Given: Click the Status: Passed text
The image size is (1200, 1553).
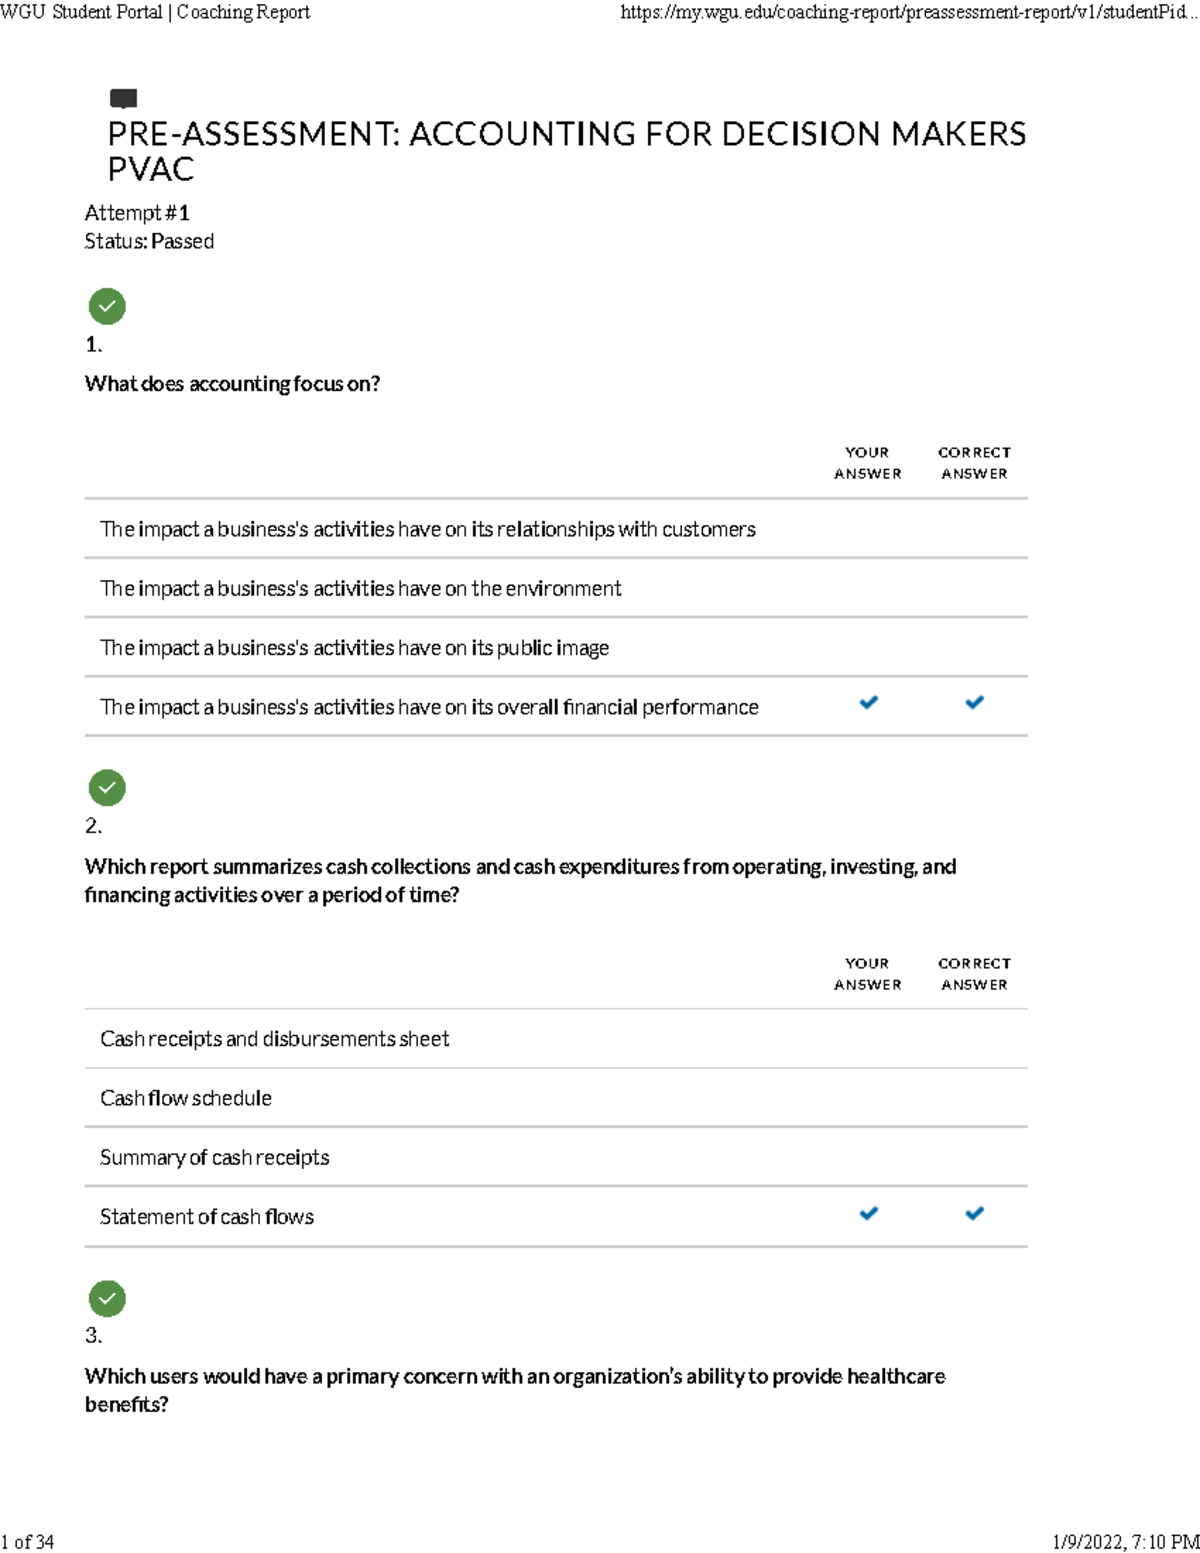Looking at the screenshot, I should (x=149, y=241).
